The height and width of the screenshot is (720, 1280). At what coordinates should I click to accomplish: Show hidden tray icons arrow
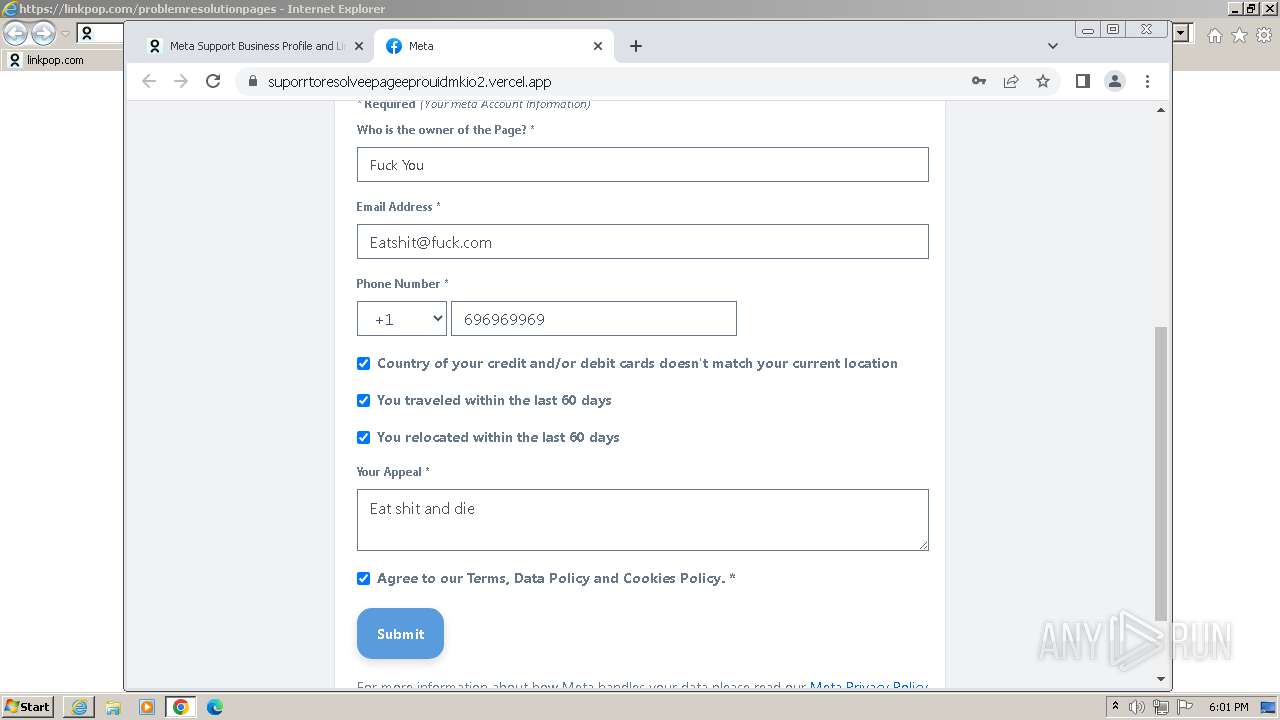tap(1116, 707)
